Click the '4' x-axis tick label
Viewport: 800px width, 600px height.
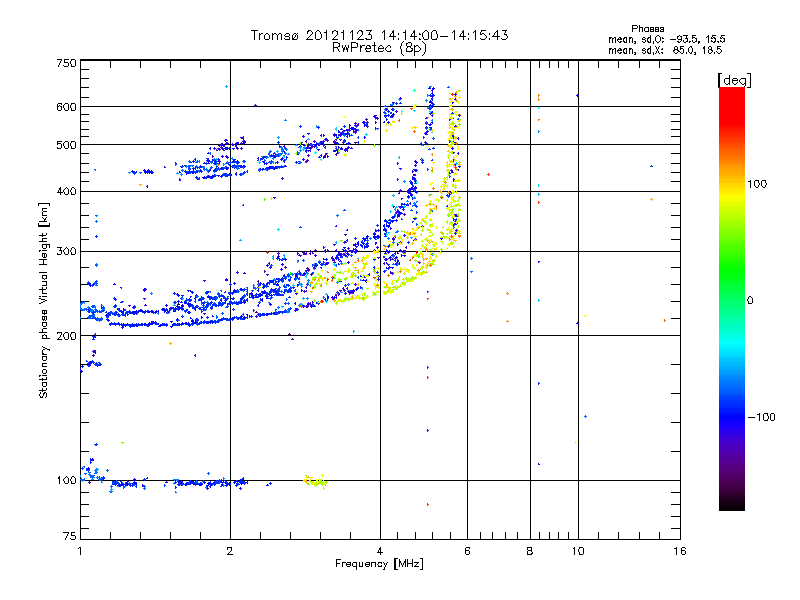point(380,551)
